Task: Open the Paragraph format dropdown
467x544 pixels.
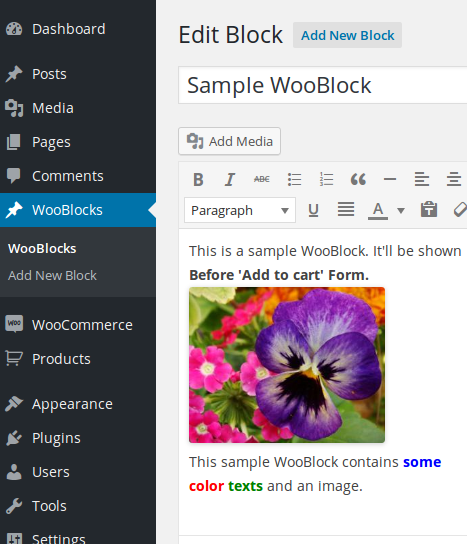Action: [x=240, y=210]
